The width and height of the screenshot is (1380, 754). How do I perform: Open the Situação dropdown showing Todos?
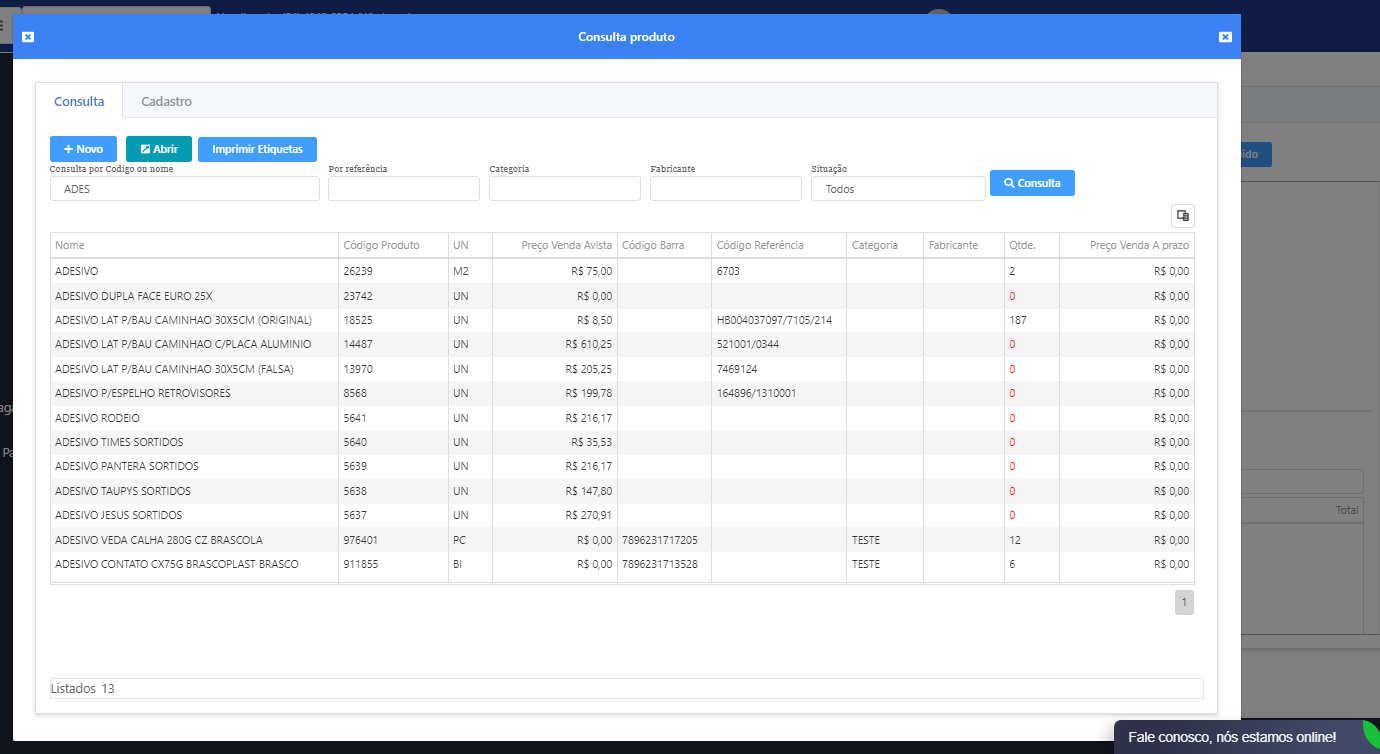pyautogui.click(x=897, y=189)
